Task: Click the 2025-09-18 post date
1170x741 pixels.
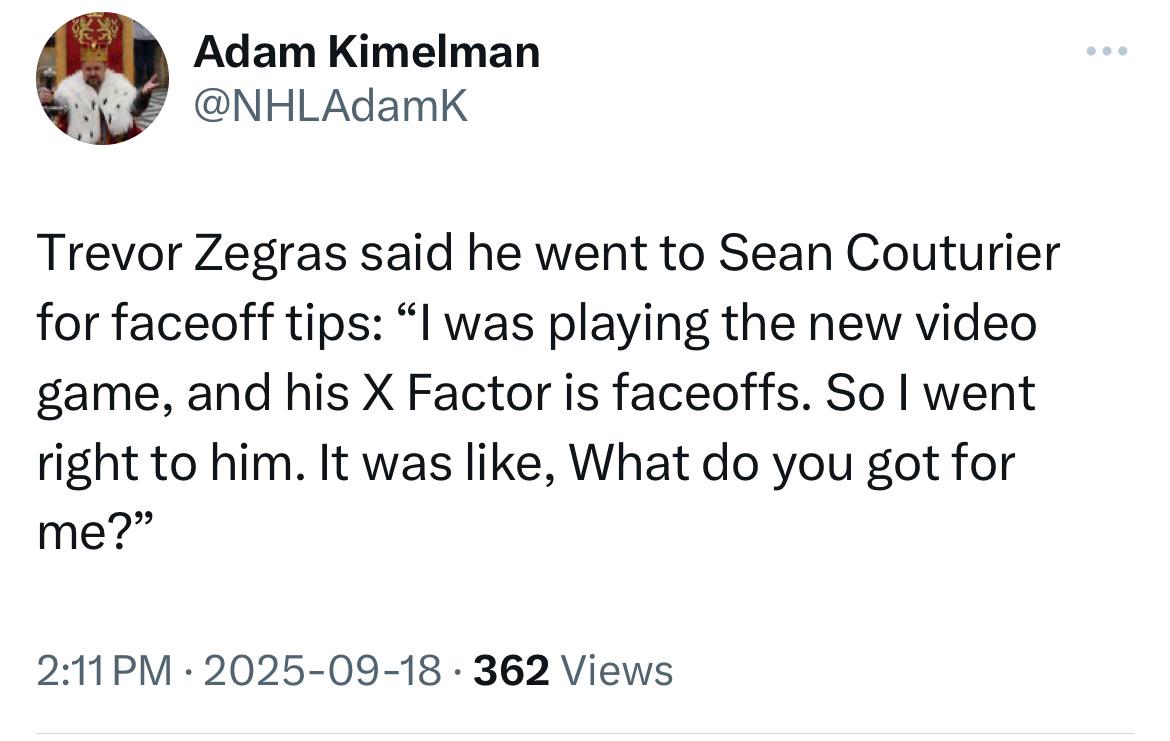Action: click(x=322, y=670)
